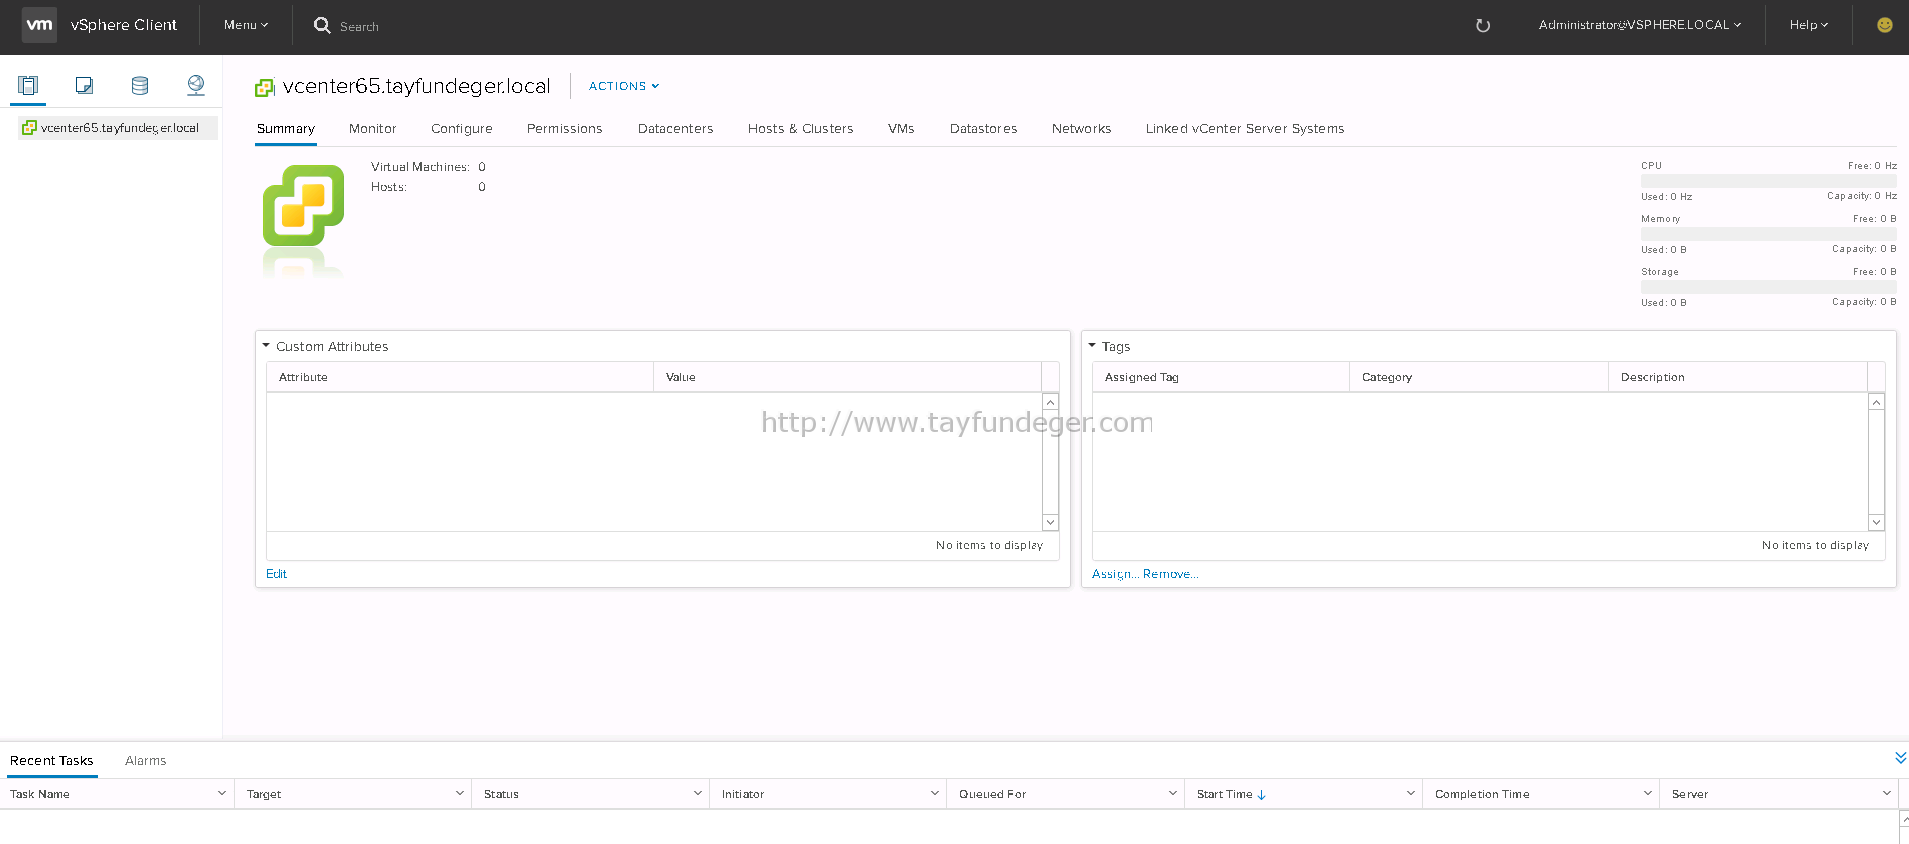Switch to the Permissions tab

(565, 128)
